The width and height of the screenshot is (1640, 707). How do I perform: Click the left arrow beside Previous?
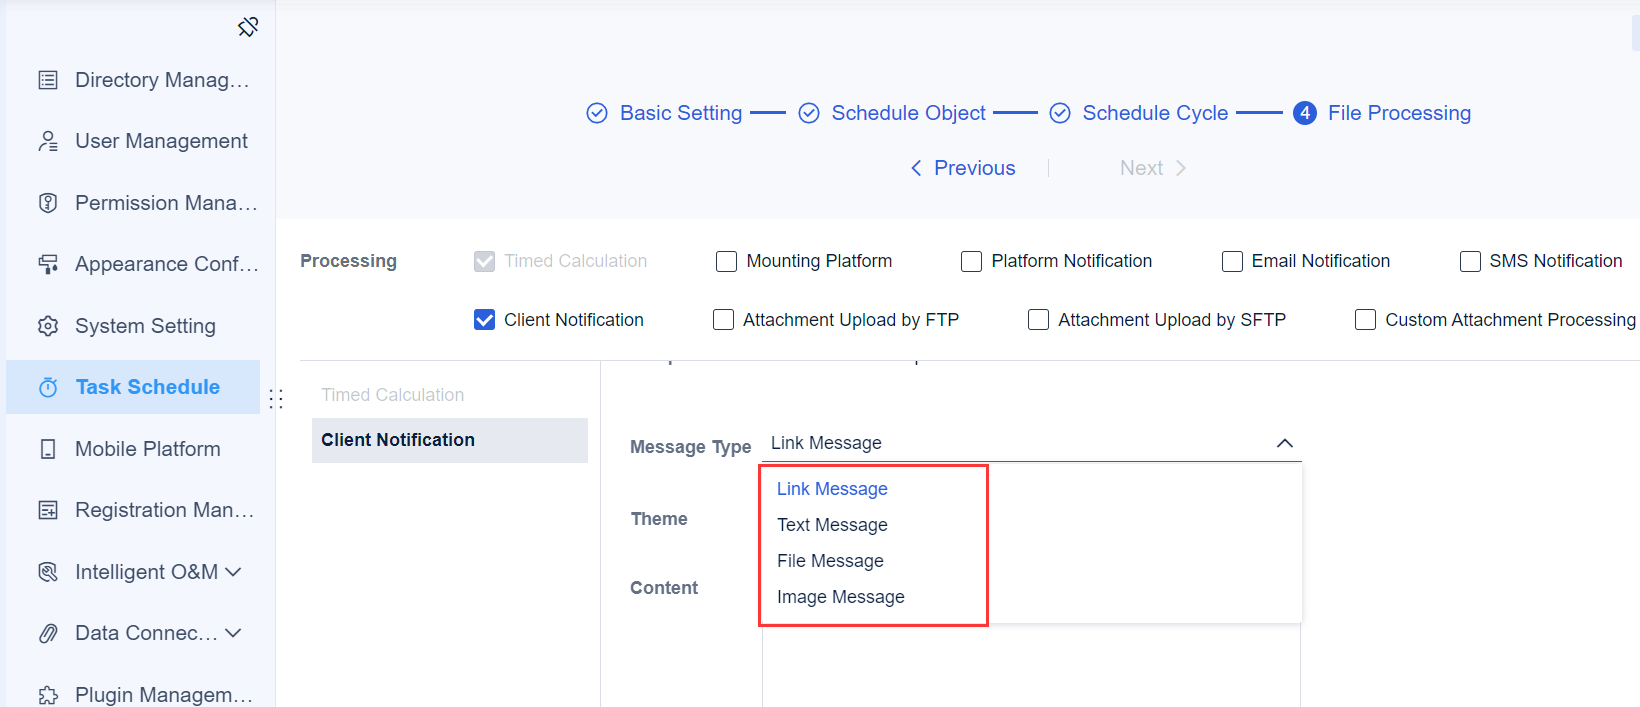916,168
